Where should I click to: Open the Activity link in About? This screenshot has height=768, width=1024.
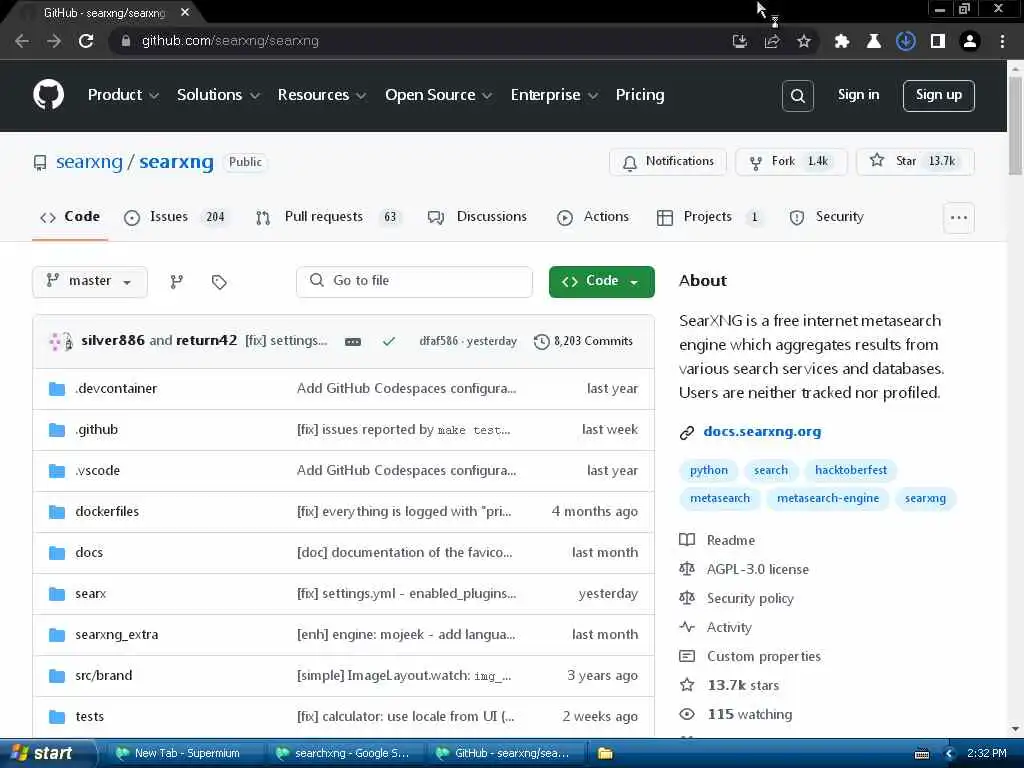(729, 628)
